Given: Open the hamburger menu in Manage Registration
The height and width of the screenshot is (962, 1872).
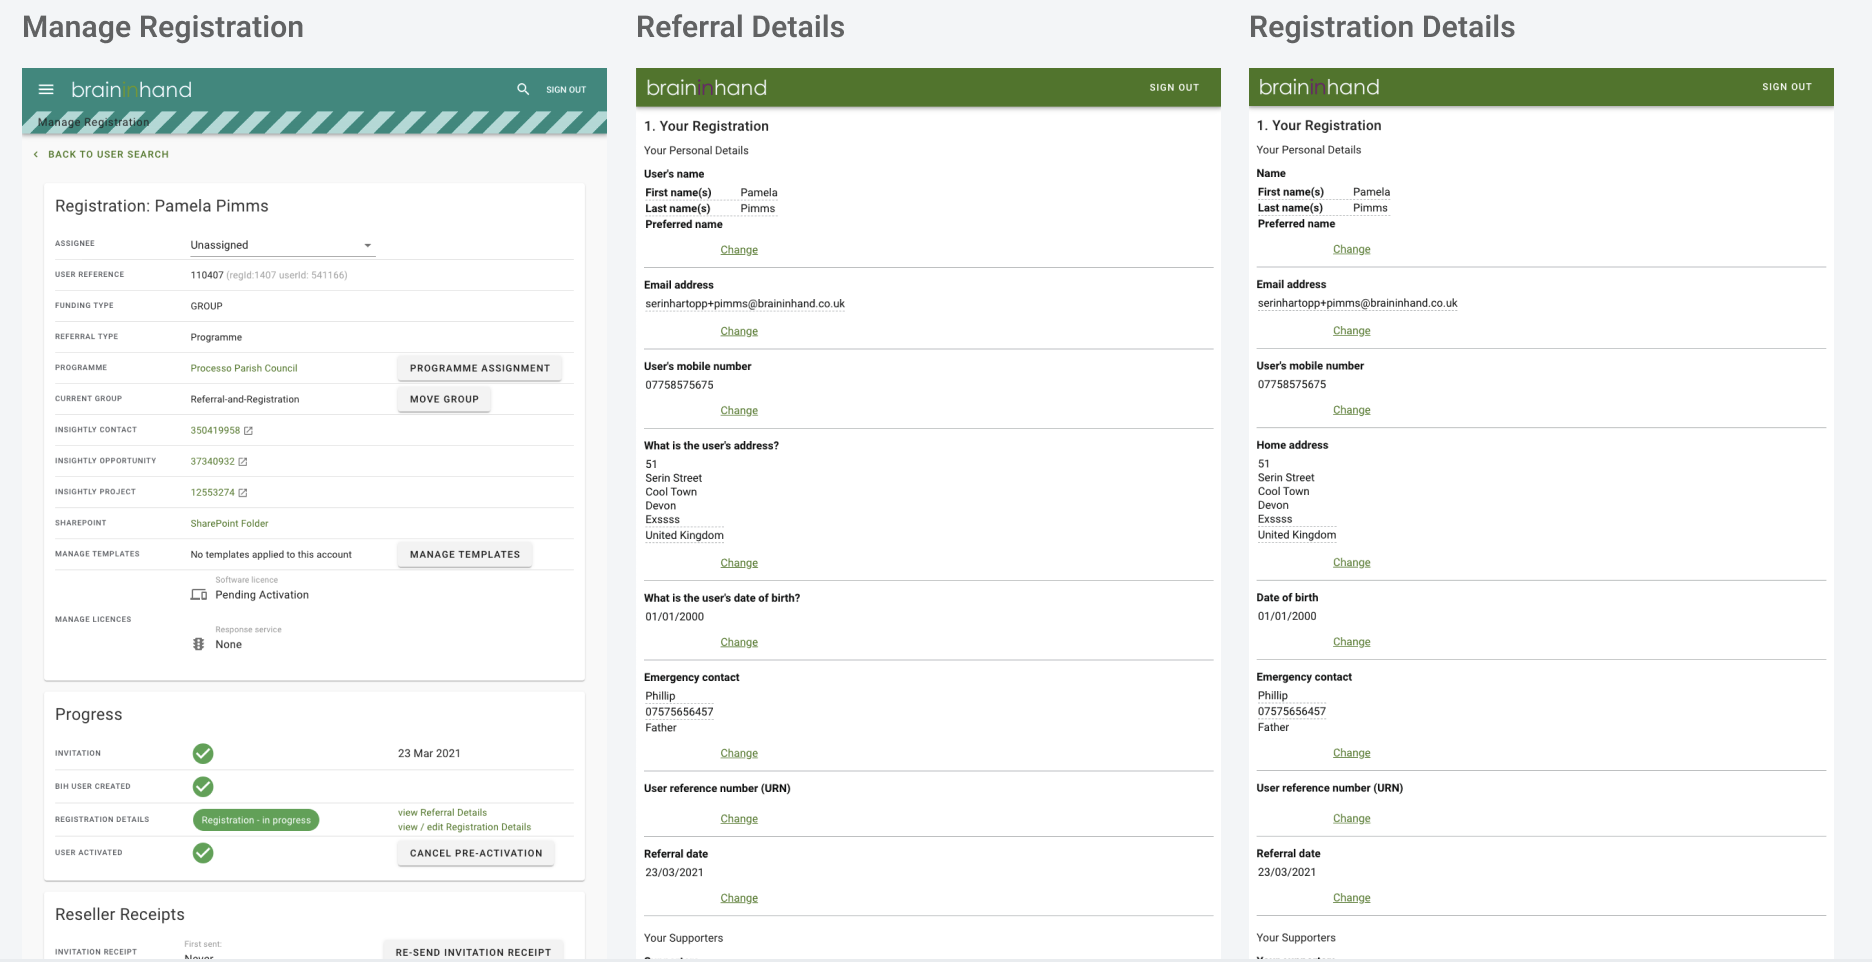Looking at the screenshot, I should click(46, 89).
